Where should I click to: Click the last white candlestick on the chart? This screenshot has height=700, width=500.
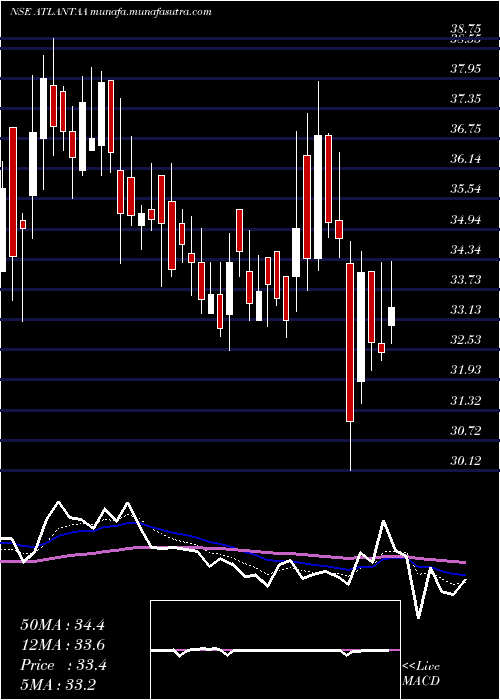[x=392, y=317]
